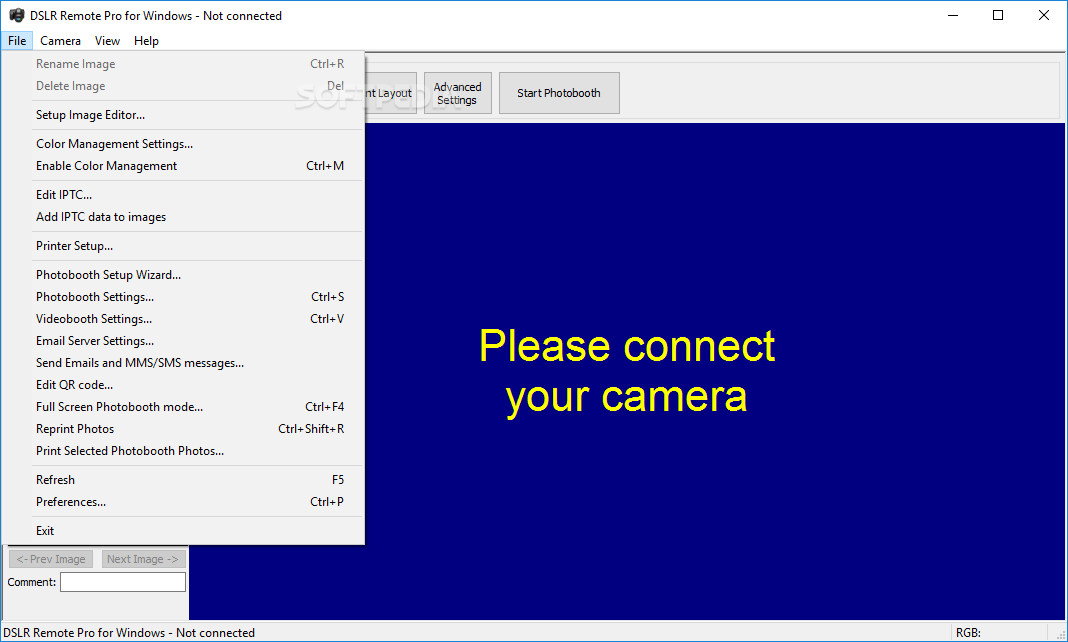Viewport: 1068px width, 642px height.
Task: Click Refresh in the File menu
Action: (x=183, y=480)
